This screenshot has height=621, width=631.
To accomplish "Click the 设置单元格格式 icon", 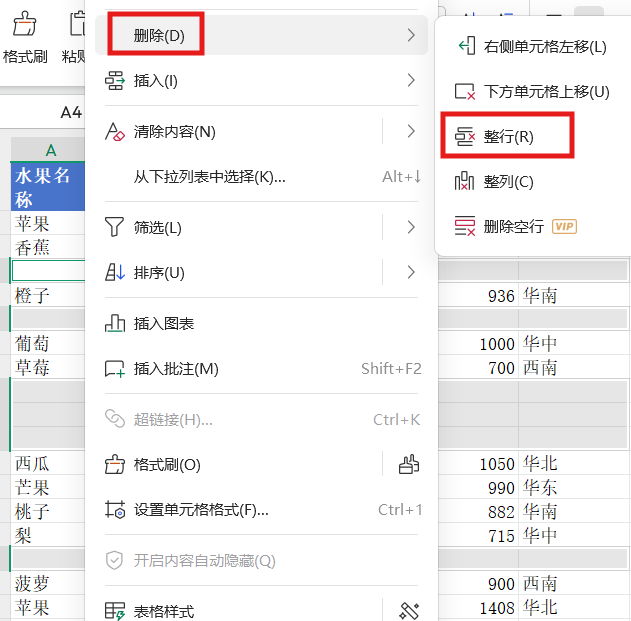I will point(115,510).
